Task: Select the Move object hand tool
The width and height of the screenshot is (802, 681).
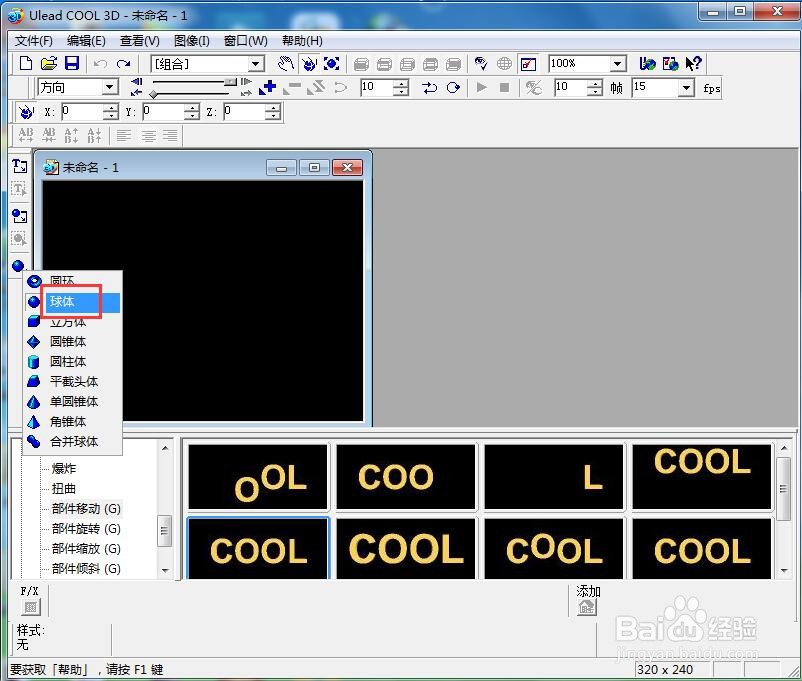Action: (286, 63)
